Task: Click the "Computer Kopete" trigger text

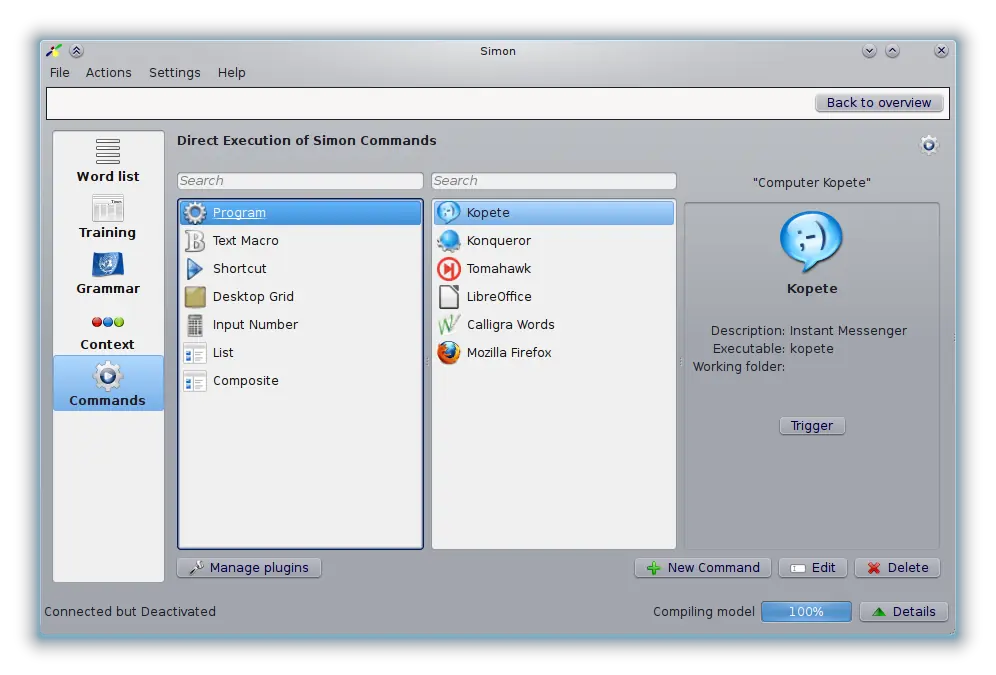Action: 812,183
